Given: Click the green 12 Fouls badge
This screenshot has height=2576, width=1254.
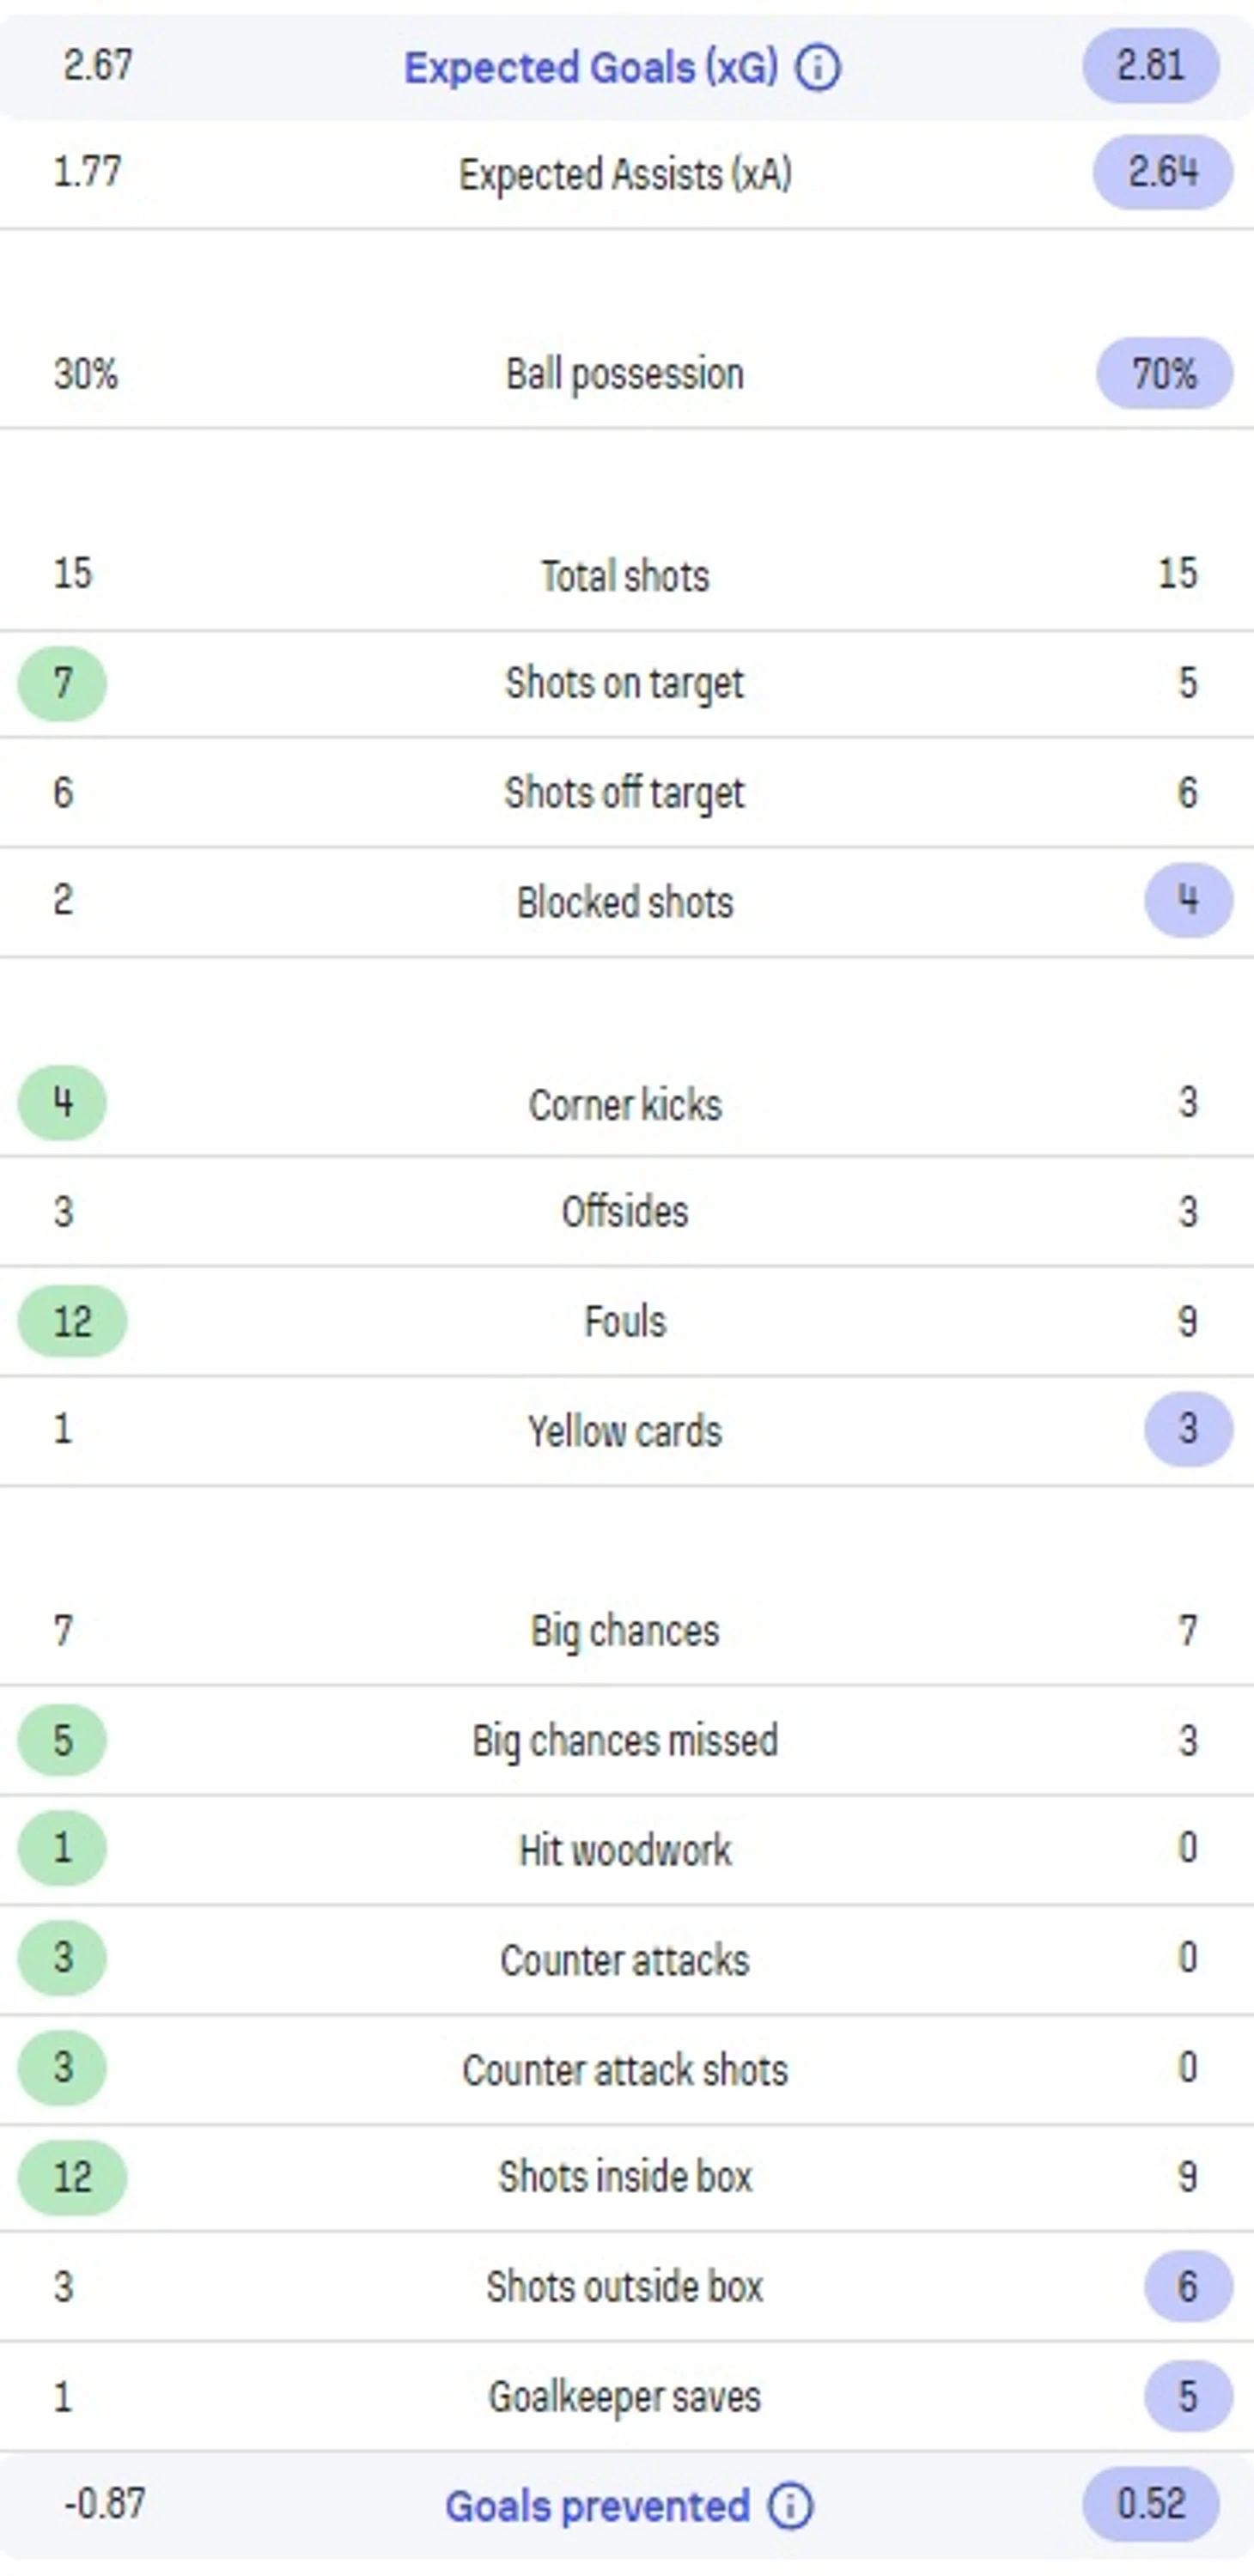Looking at the screenshot, I should pyautogui.click(x=72, y=1322).
